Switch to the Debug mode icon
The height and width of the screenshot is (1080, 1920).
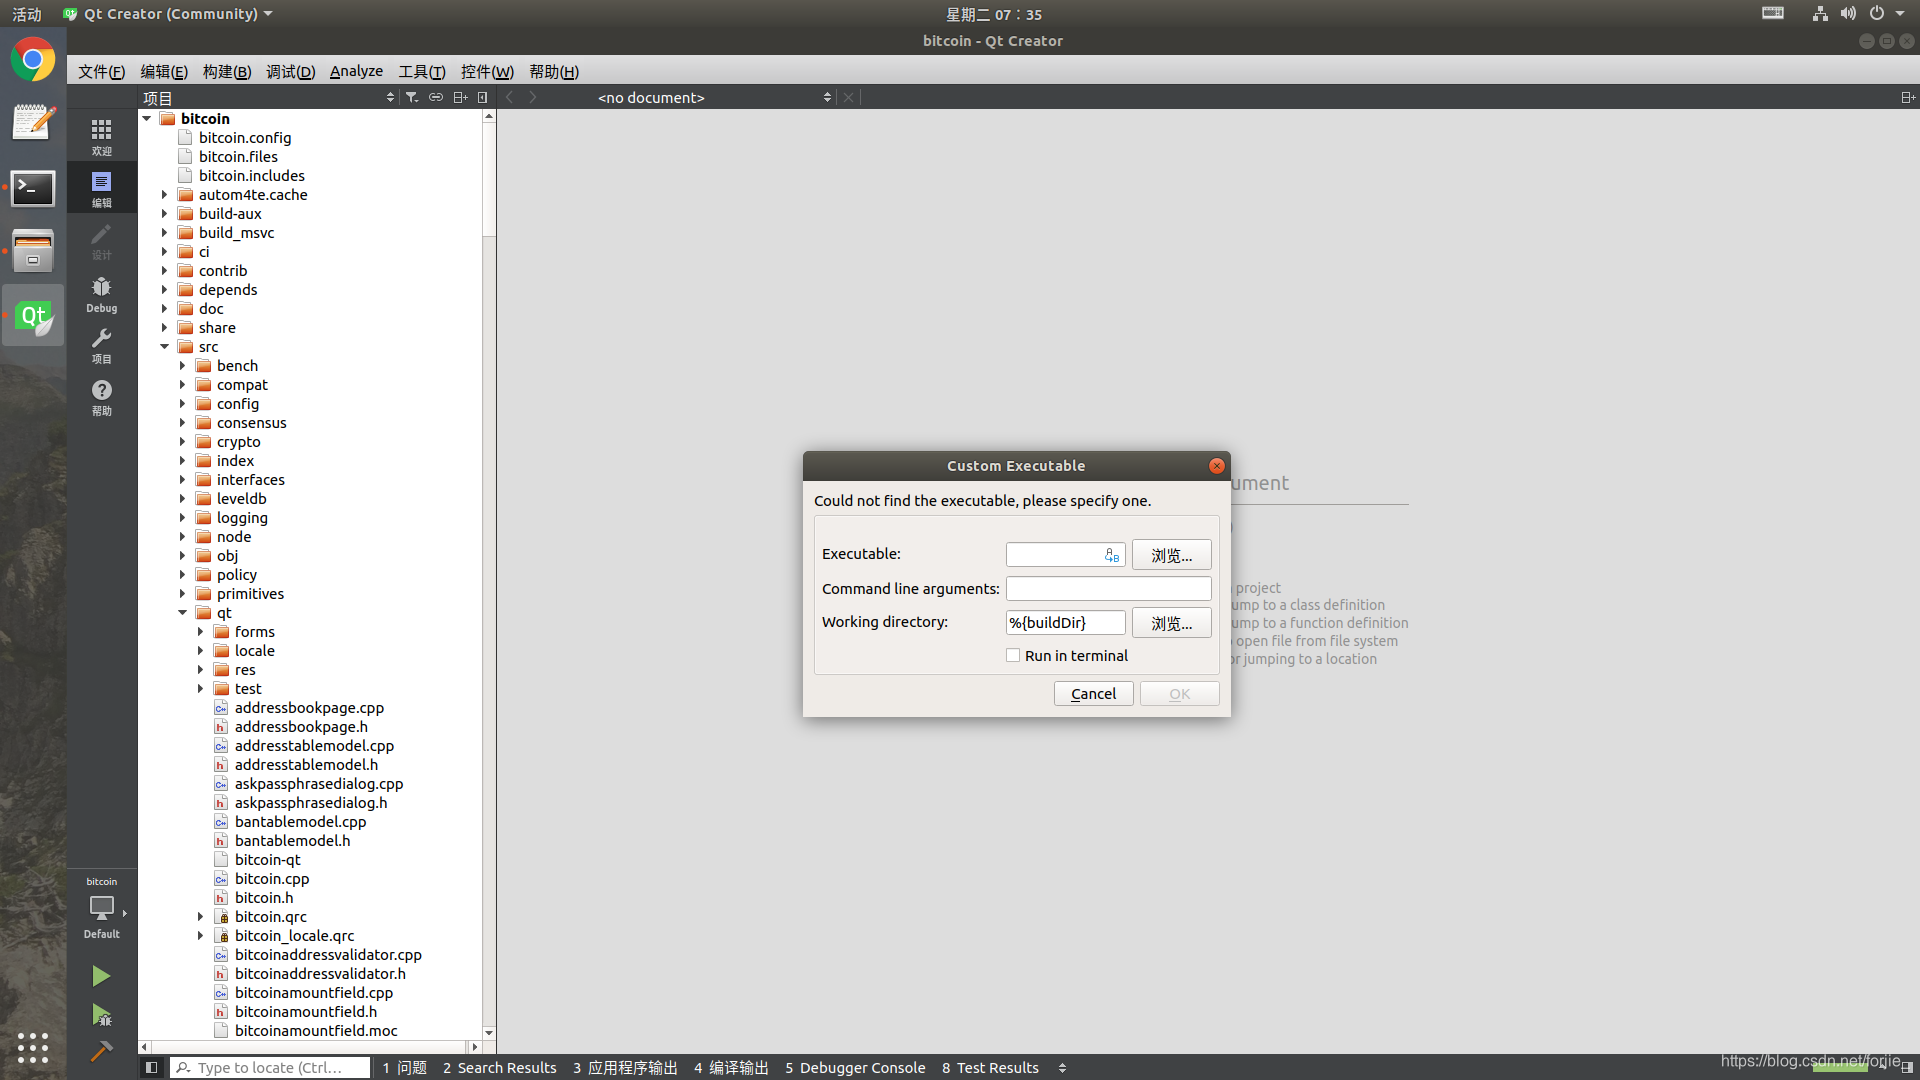[x=101, y=293]
